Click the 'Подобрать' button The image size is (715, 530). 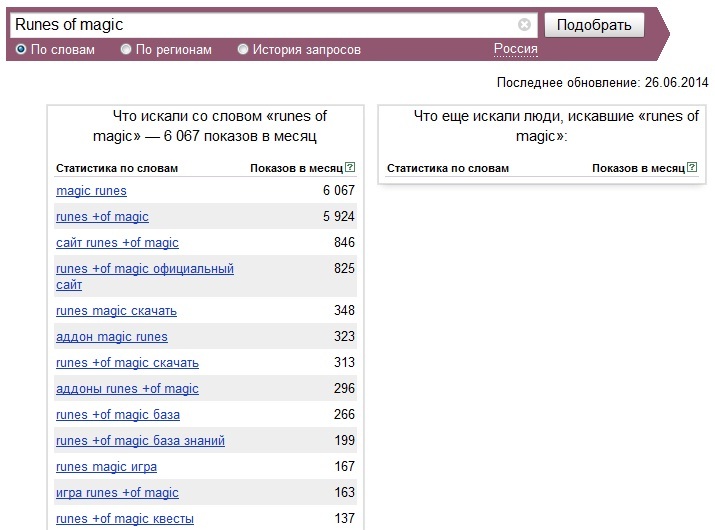pos(594,25)
